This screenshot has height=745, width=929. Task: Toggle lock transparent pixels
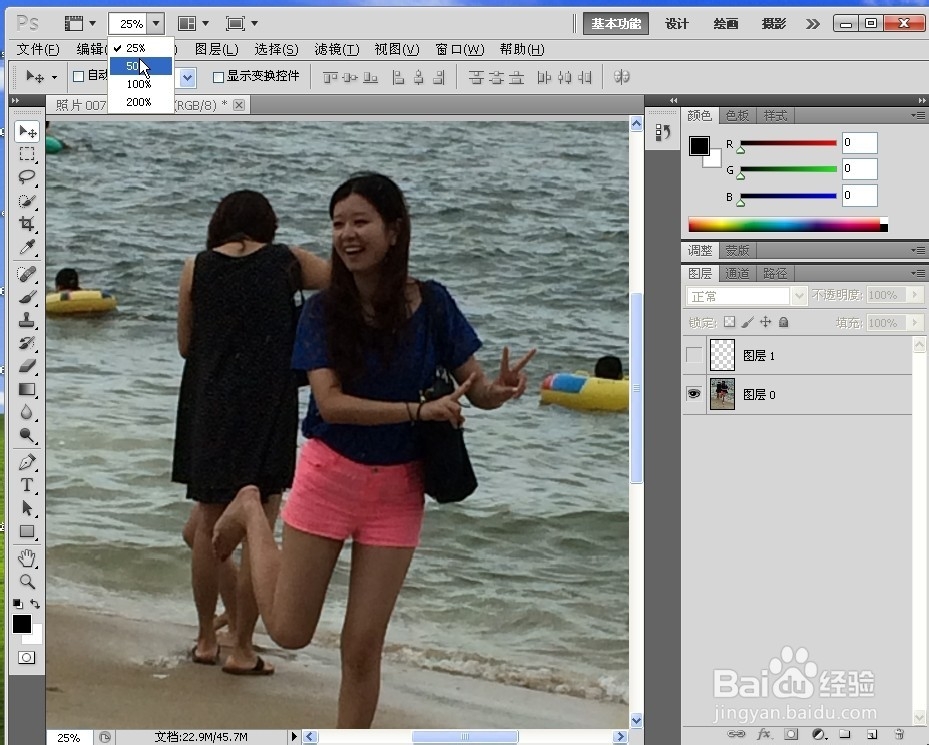[x=729, y=322]
